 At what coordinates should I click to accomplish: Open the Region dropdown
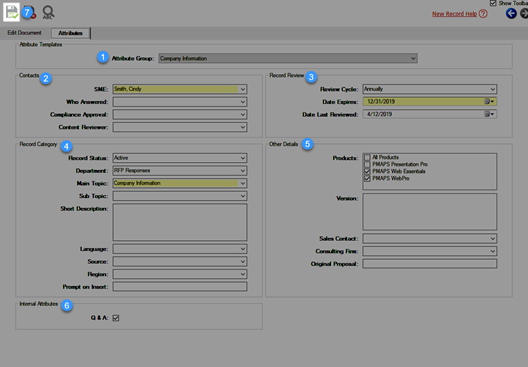(x=180, y=274)
